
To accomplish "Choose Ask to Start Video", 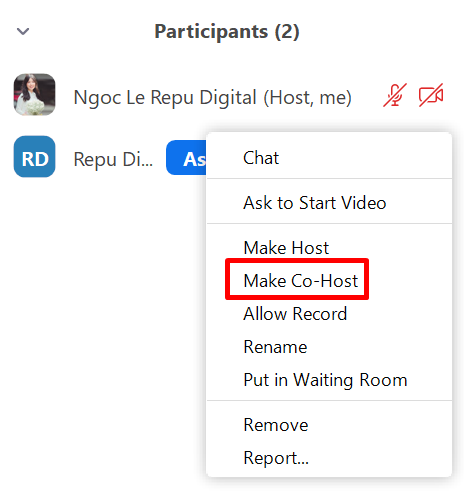I will (x=329, y=203).
